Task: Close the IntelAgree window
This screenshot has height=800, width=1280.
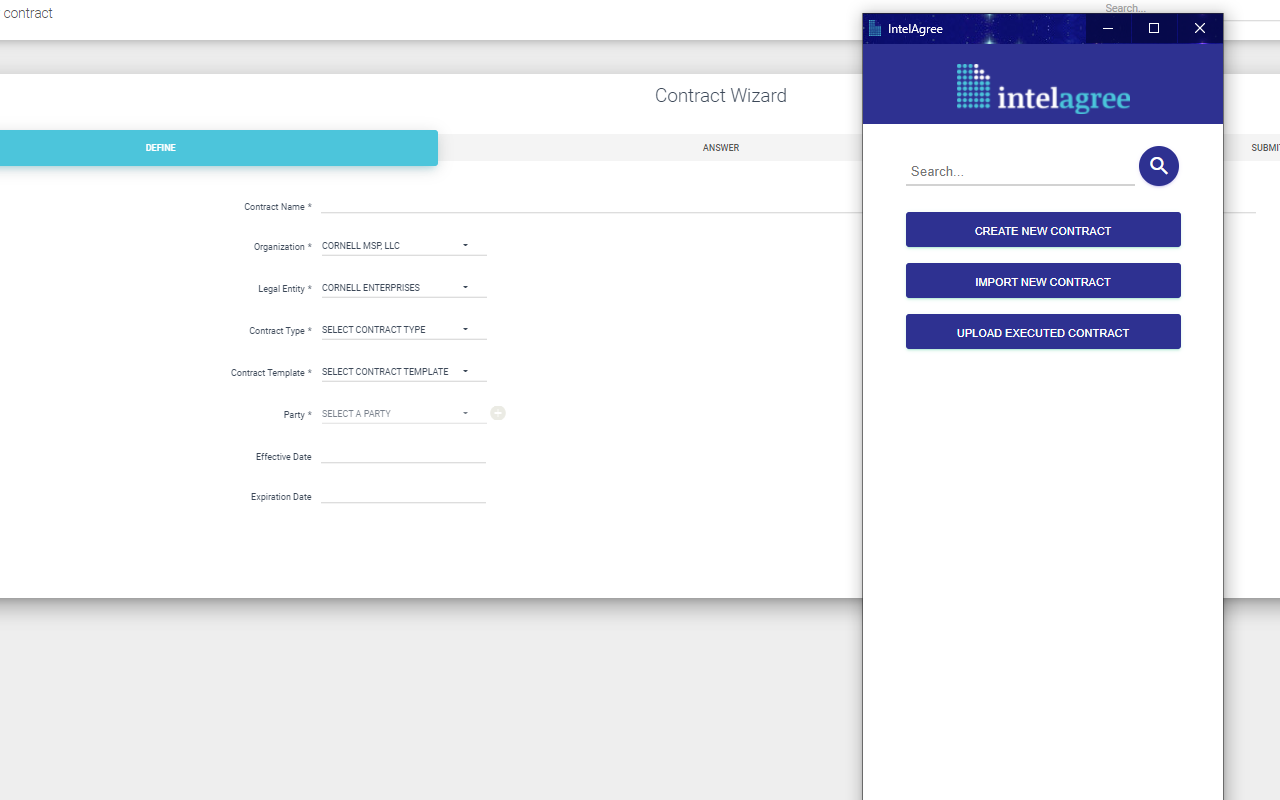Action: 1200,29
